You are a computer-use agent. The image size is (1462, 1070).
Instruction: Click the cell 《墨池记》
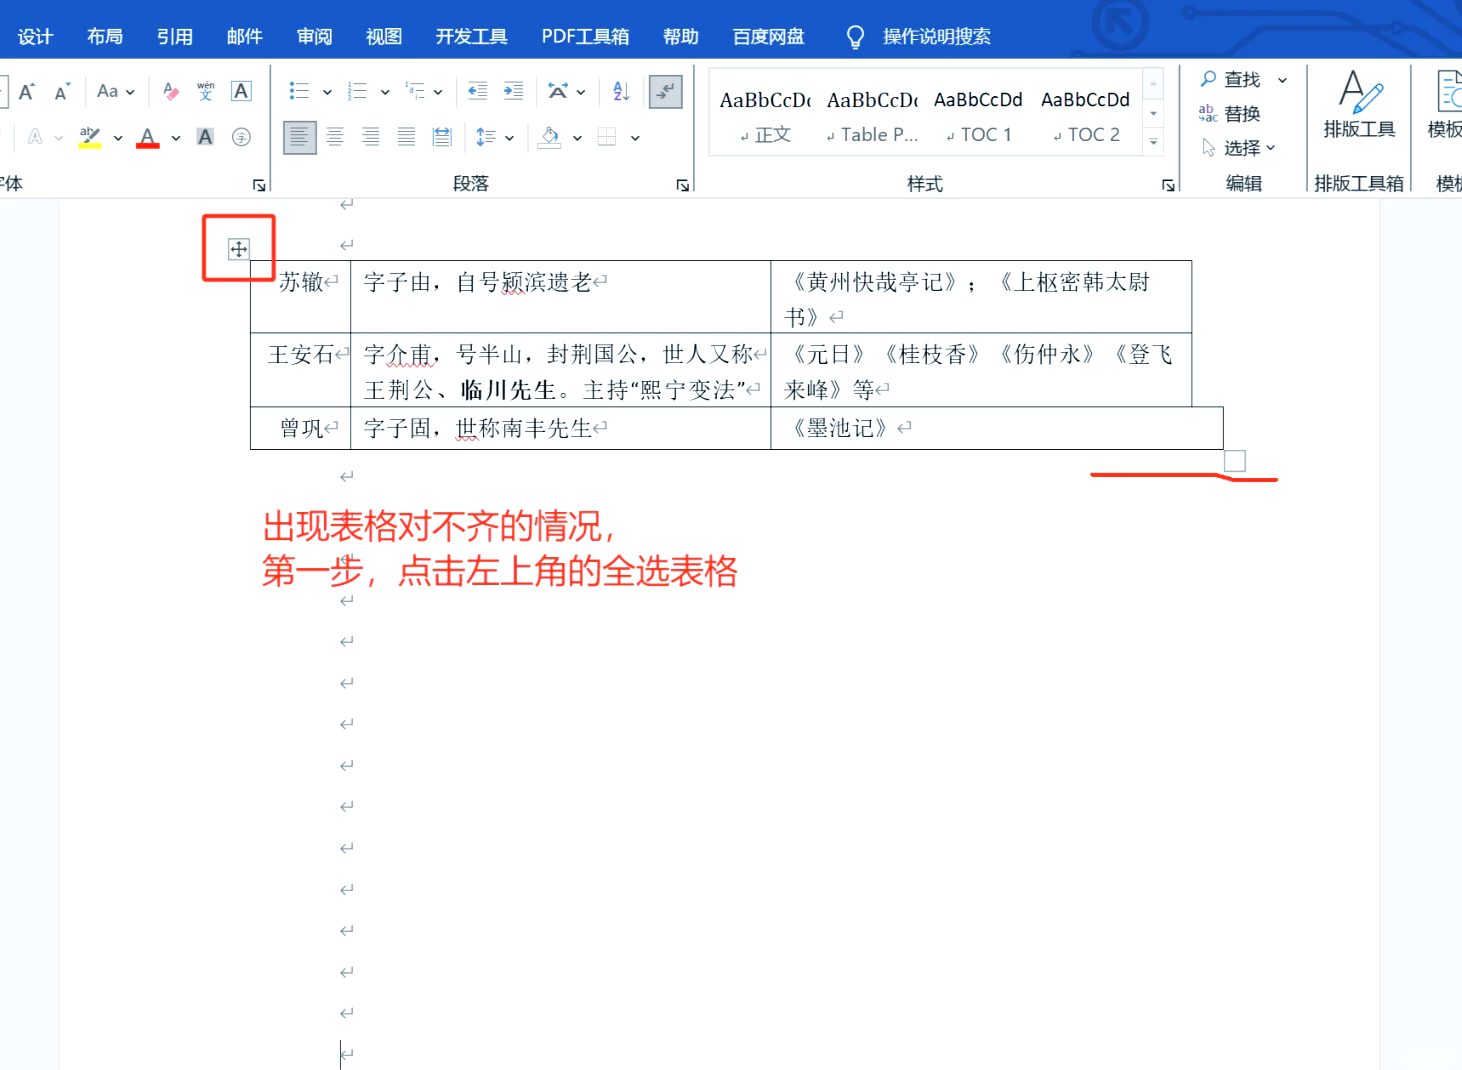(997, 428)
